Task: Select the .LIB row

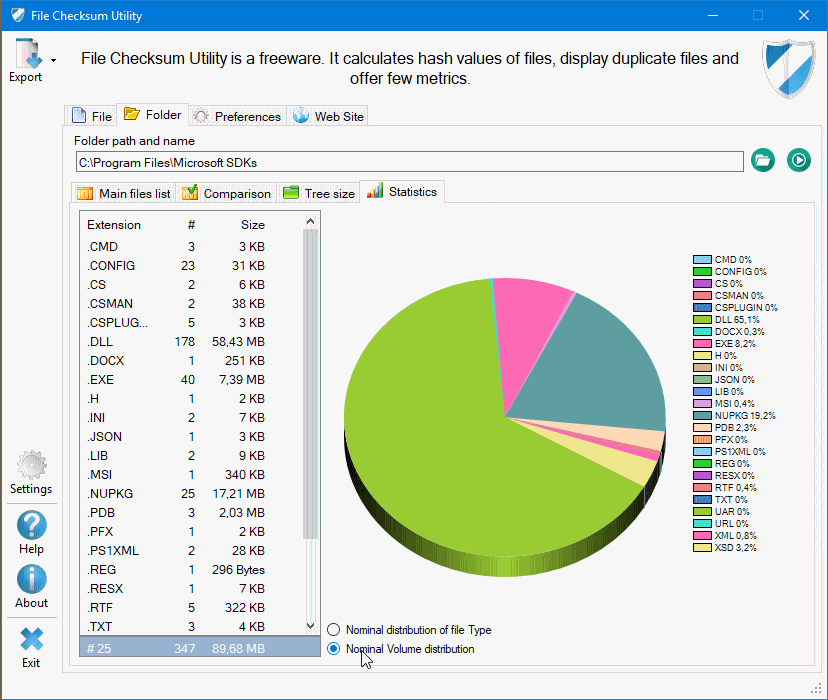Action: tap(192, 456)
